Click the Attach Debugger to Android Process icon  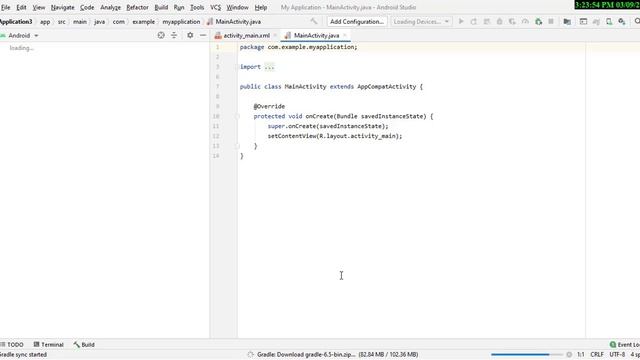click(538, 21)
